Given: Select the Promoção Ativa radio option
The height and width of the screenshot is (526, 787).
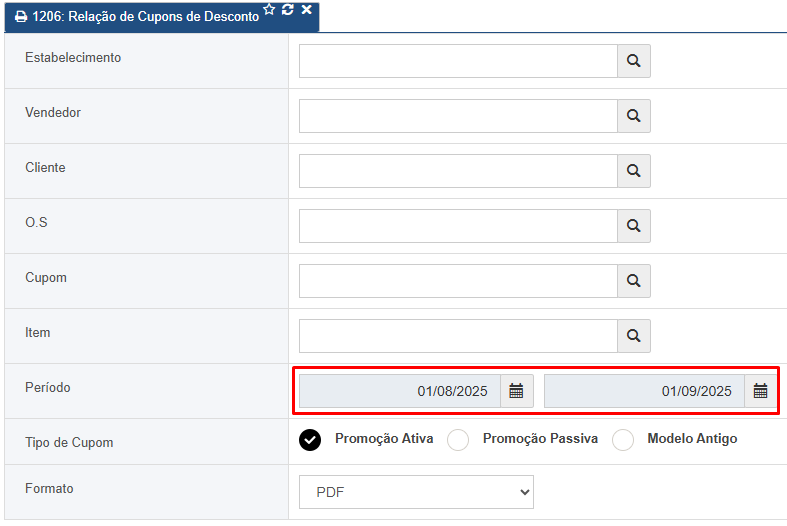Looking at the screenshot, I should [310, 440].
